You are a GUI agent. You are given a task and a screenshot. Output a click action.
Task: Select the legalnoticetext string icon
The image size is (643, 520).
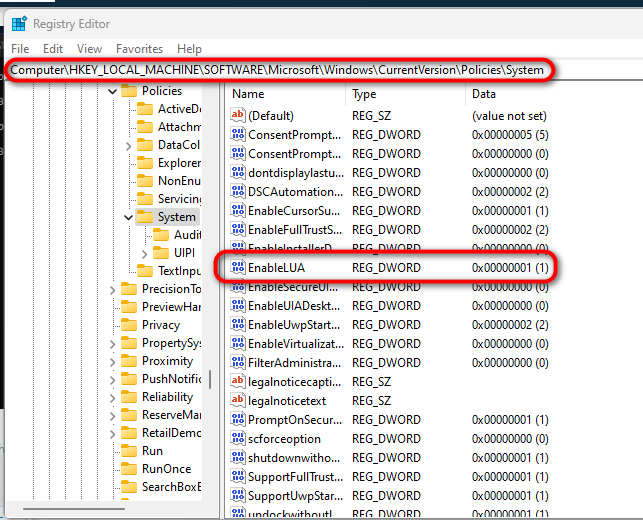click(x=238, y=400)
